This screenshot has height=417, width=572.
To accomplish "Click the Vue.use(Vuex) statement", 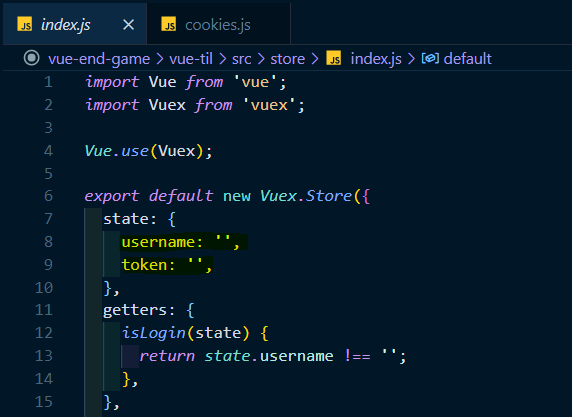I will pyautogui.click(x=148, y=151).
